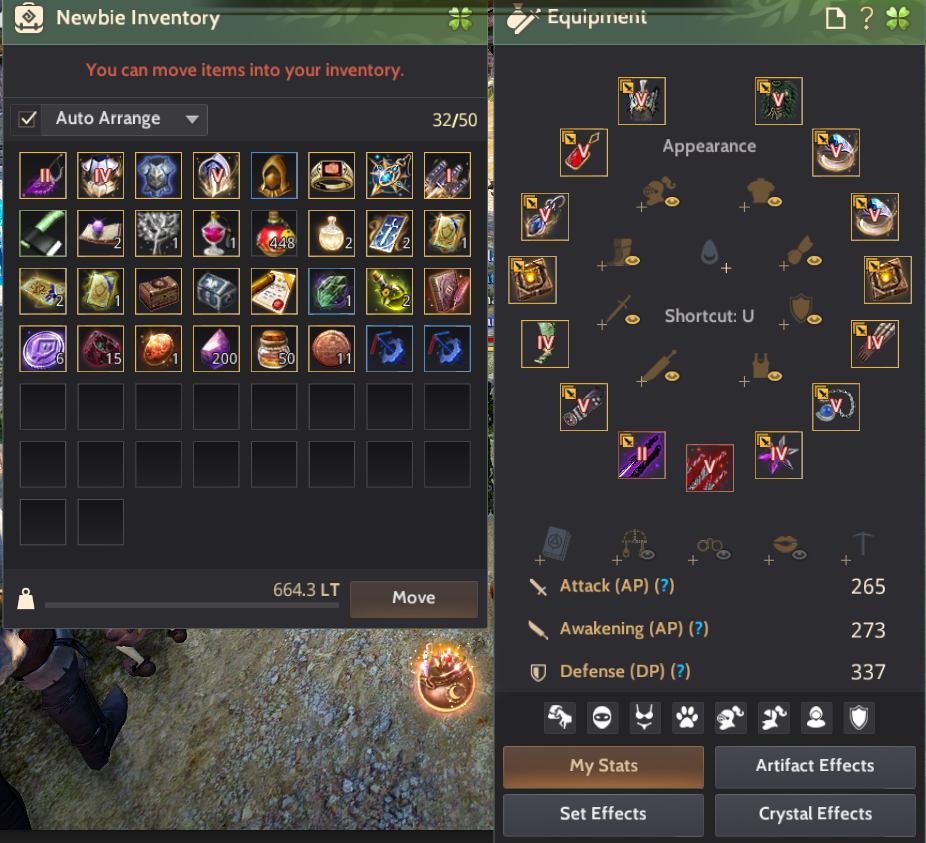Toggle shield sub-weapon visibility eye
Image resolution: width=926 pixels, height=843 pixels.
[814, 320]
